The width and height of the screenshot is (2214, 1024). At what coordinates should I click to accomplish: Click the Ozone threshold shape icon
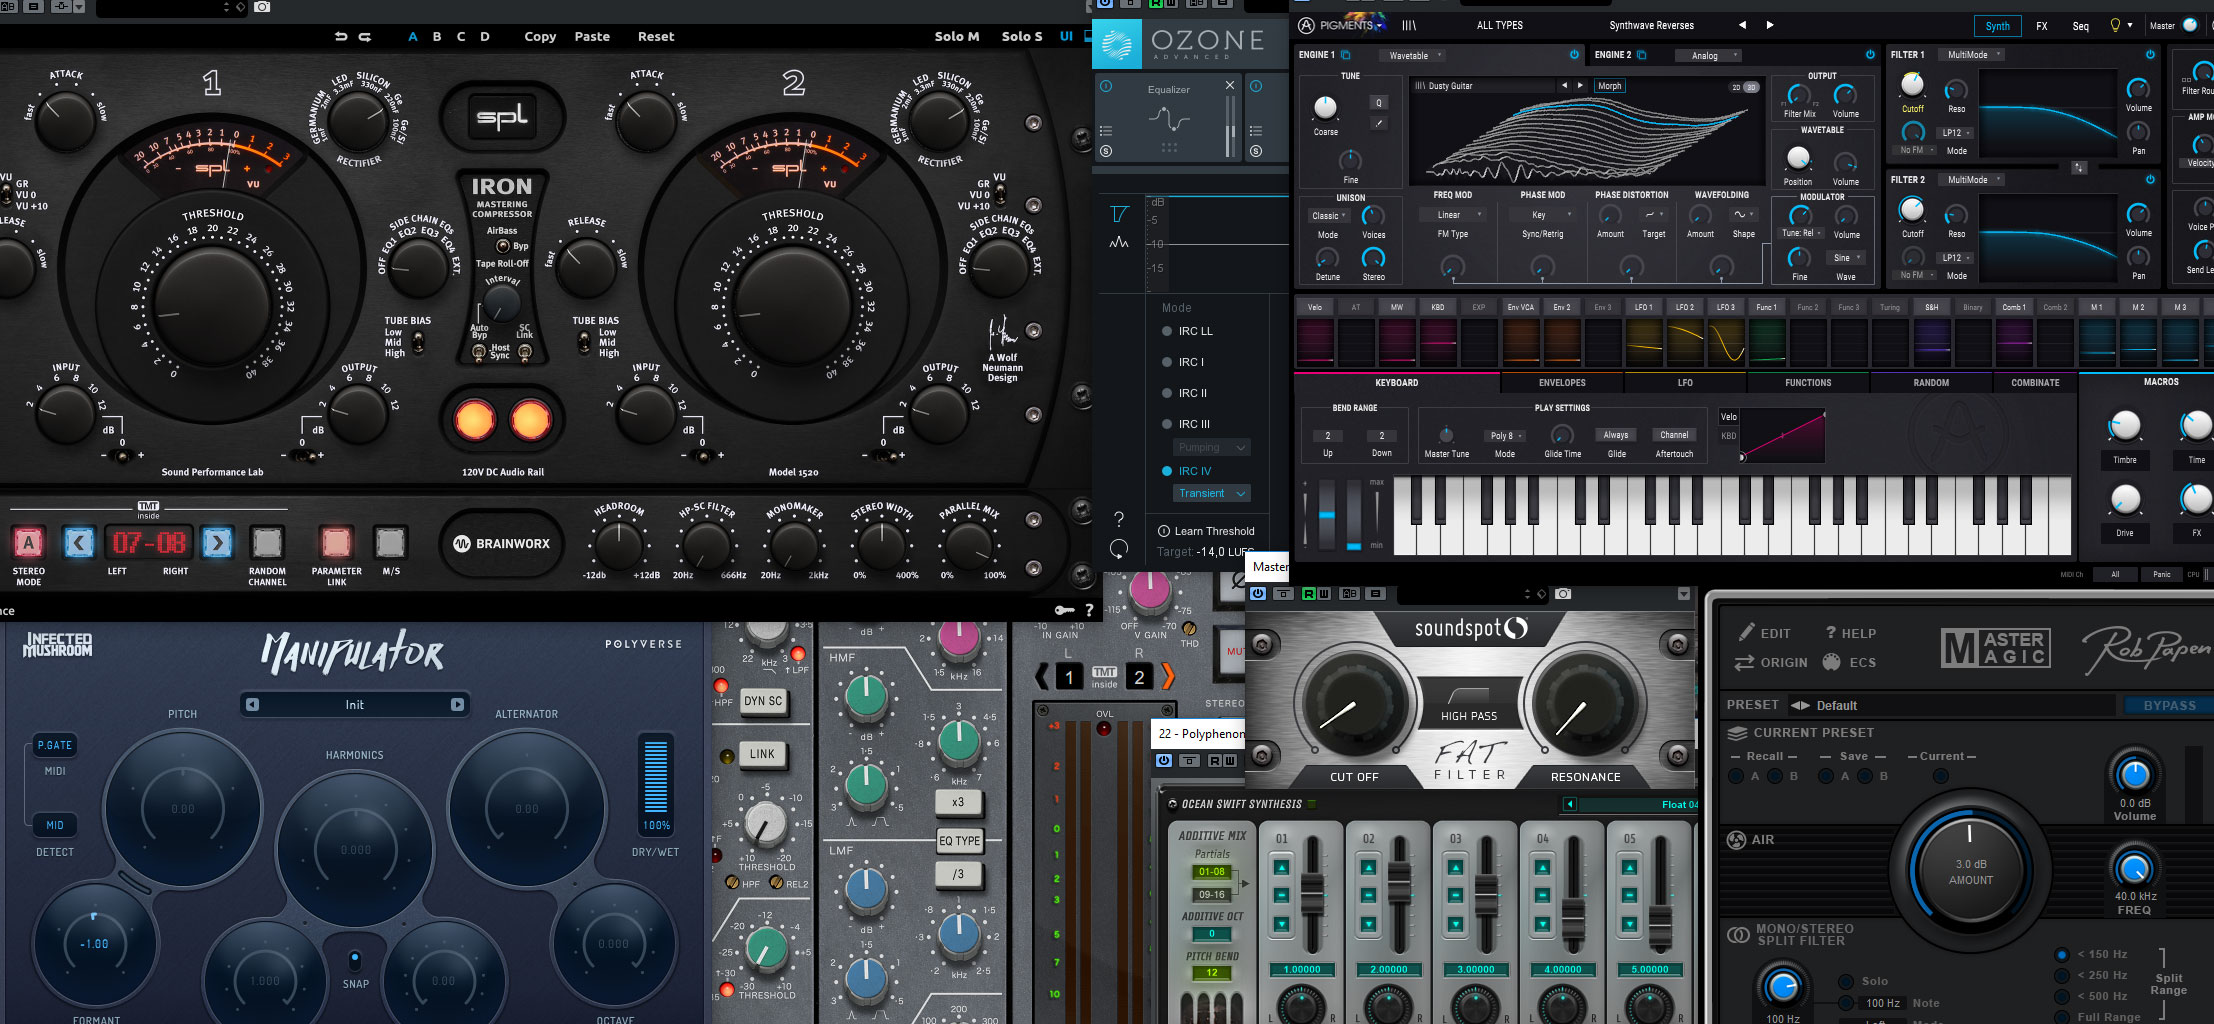[x=1119, y=213]
